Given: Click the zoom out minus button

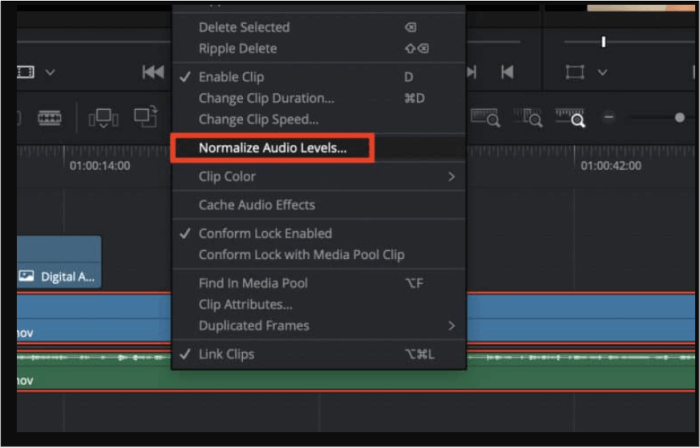Looking at the screenshot, I should [x=608, y=117].
